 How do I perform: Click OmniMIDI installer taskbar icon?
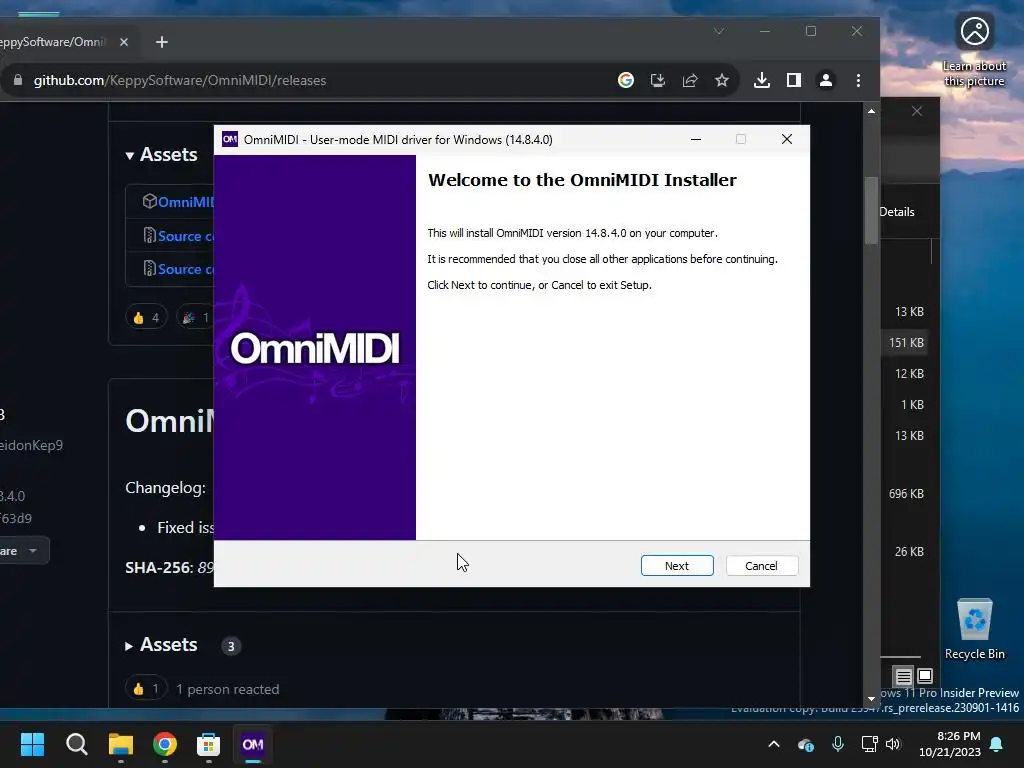[x=253, y=744]
